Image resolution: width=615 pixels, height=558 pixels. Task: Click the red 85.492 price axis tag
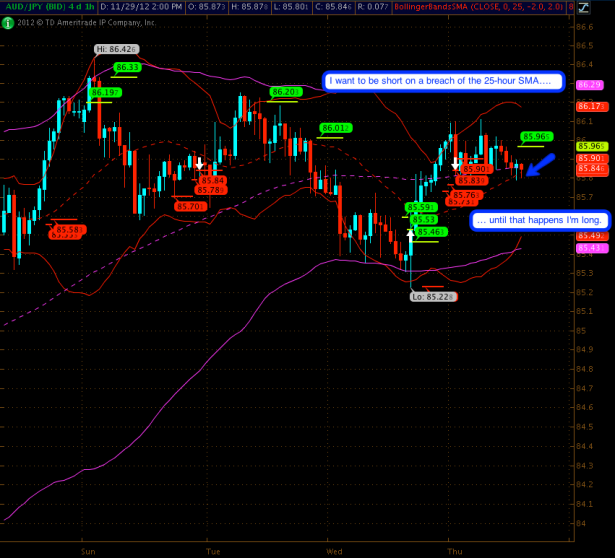(x=592, y=235)
